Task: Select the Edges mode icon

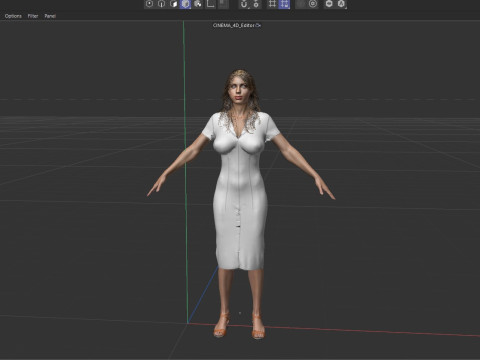Action: click(162, 4)
